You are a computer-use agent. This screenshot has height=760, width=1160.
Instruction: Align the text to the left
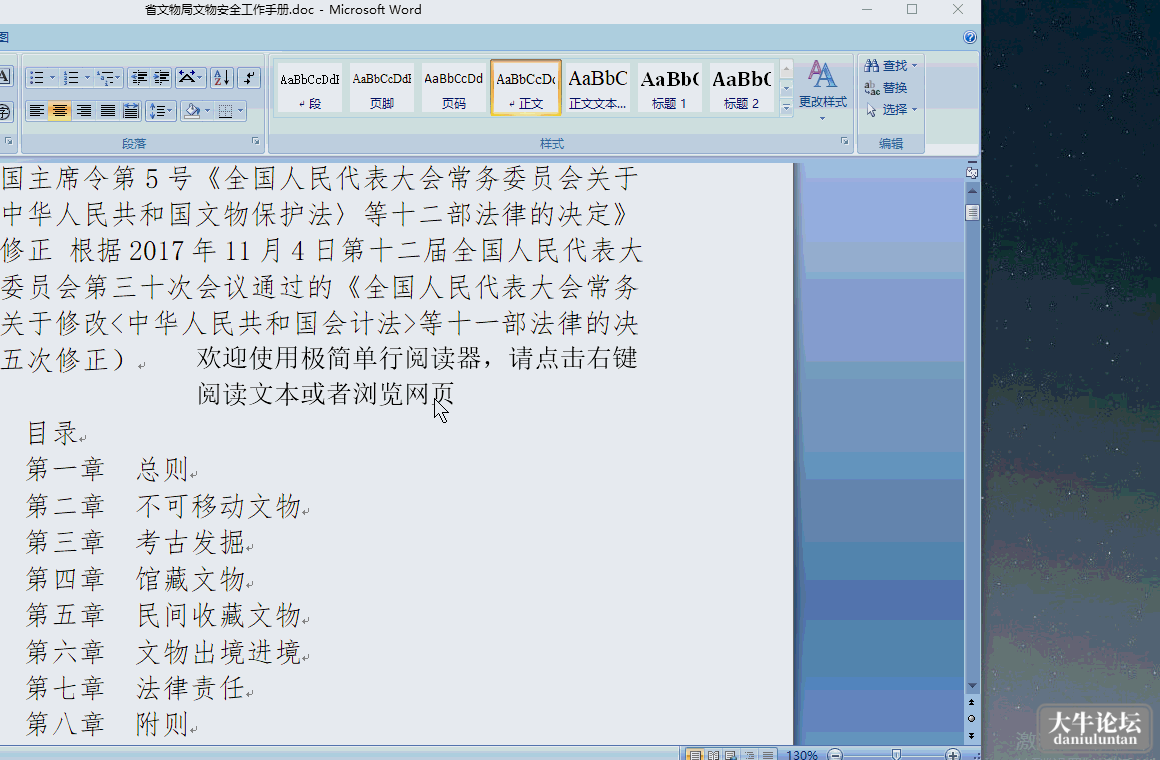[36, 111]
